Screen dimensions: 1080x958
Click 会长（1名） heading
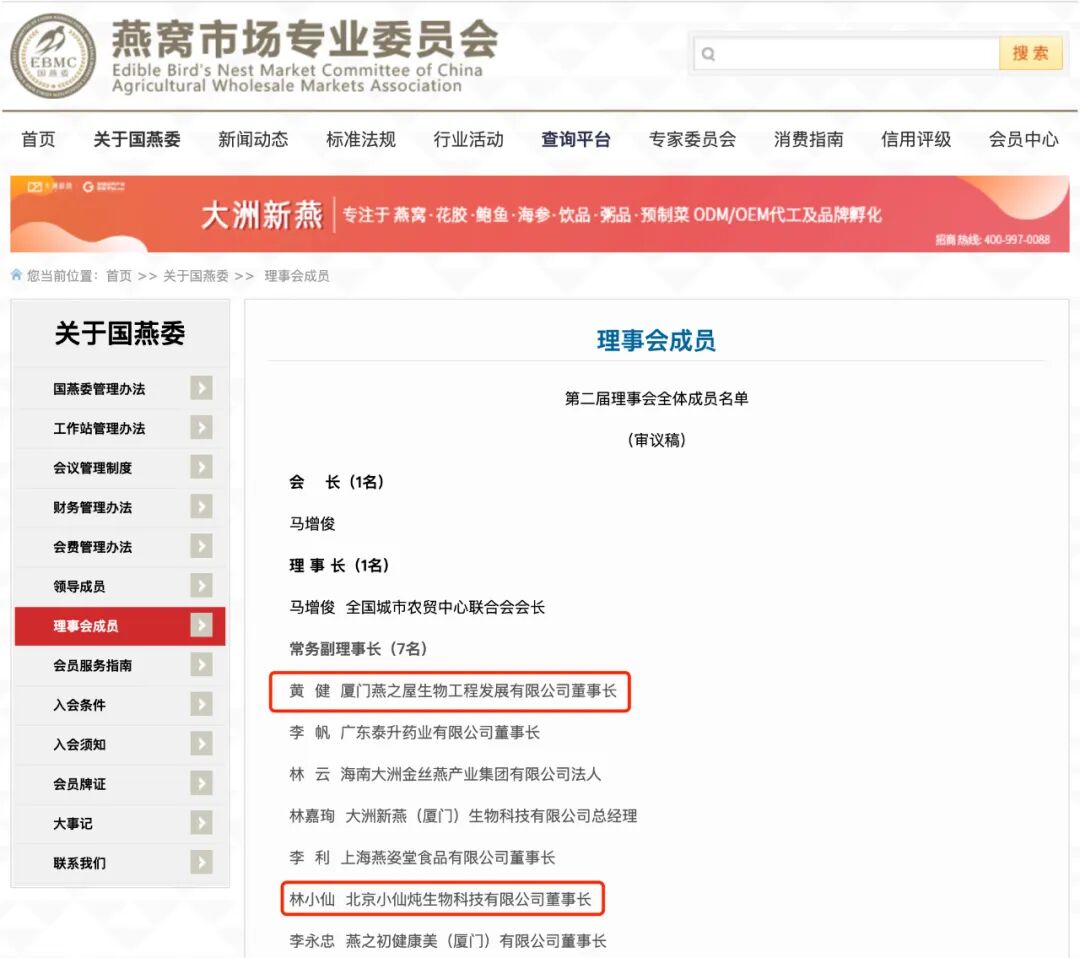coord(336,481)
